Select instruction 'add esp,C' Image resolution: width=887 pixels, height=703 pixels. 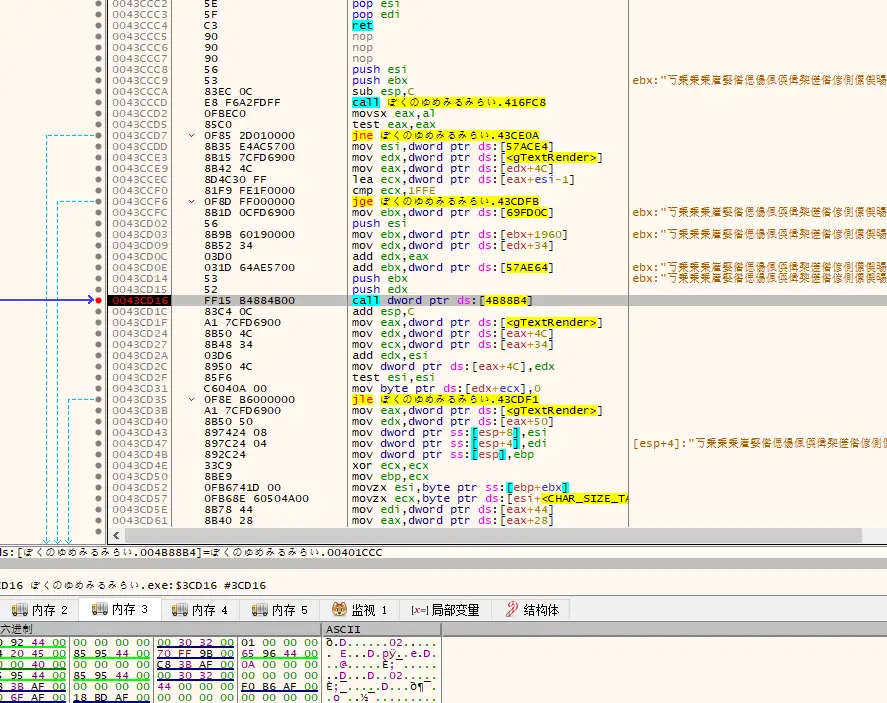pos(383,312)
